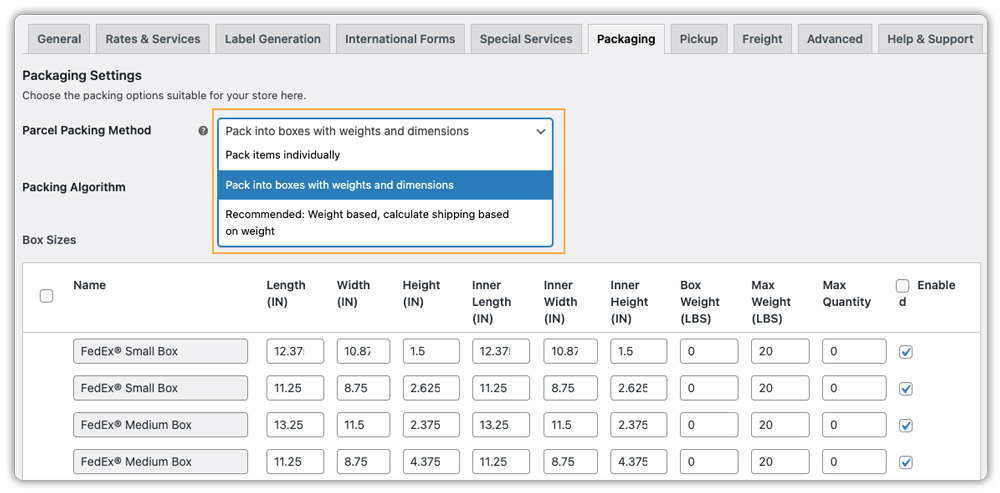Open the Rates & Services tab

[153, 39]
